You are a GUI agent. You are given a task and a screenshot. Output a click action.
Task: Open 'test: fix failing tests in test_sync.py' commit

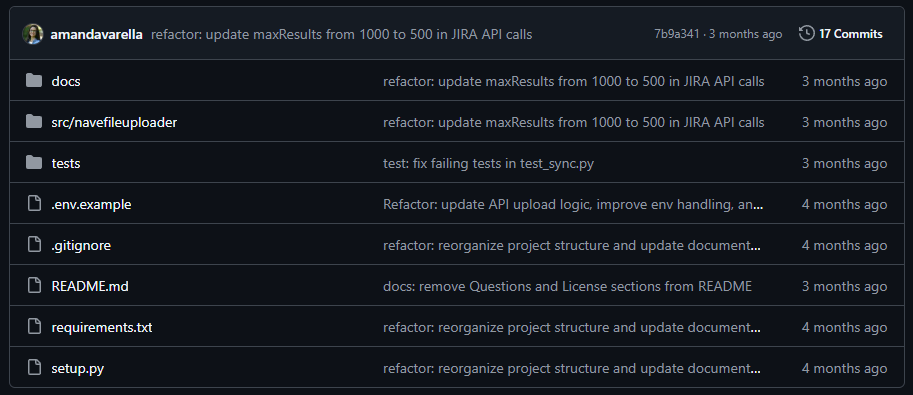pos(488,163)
